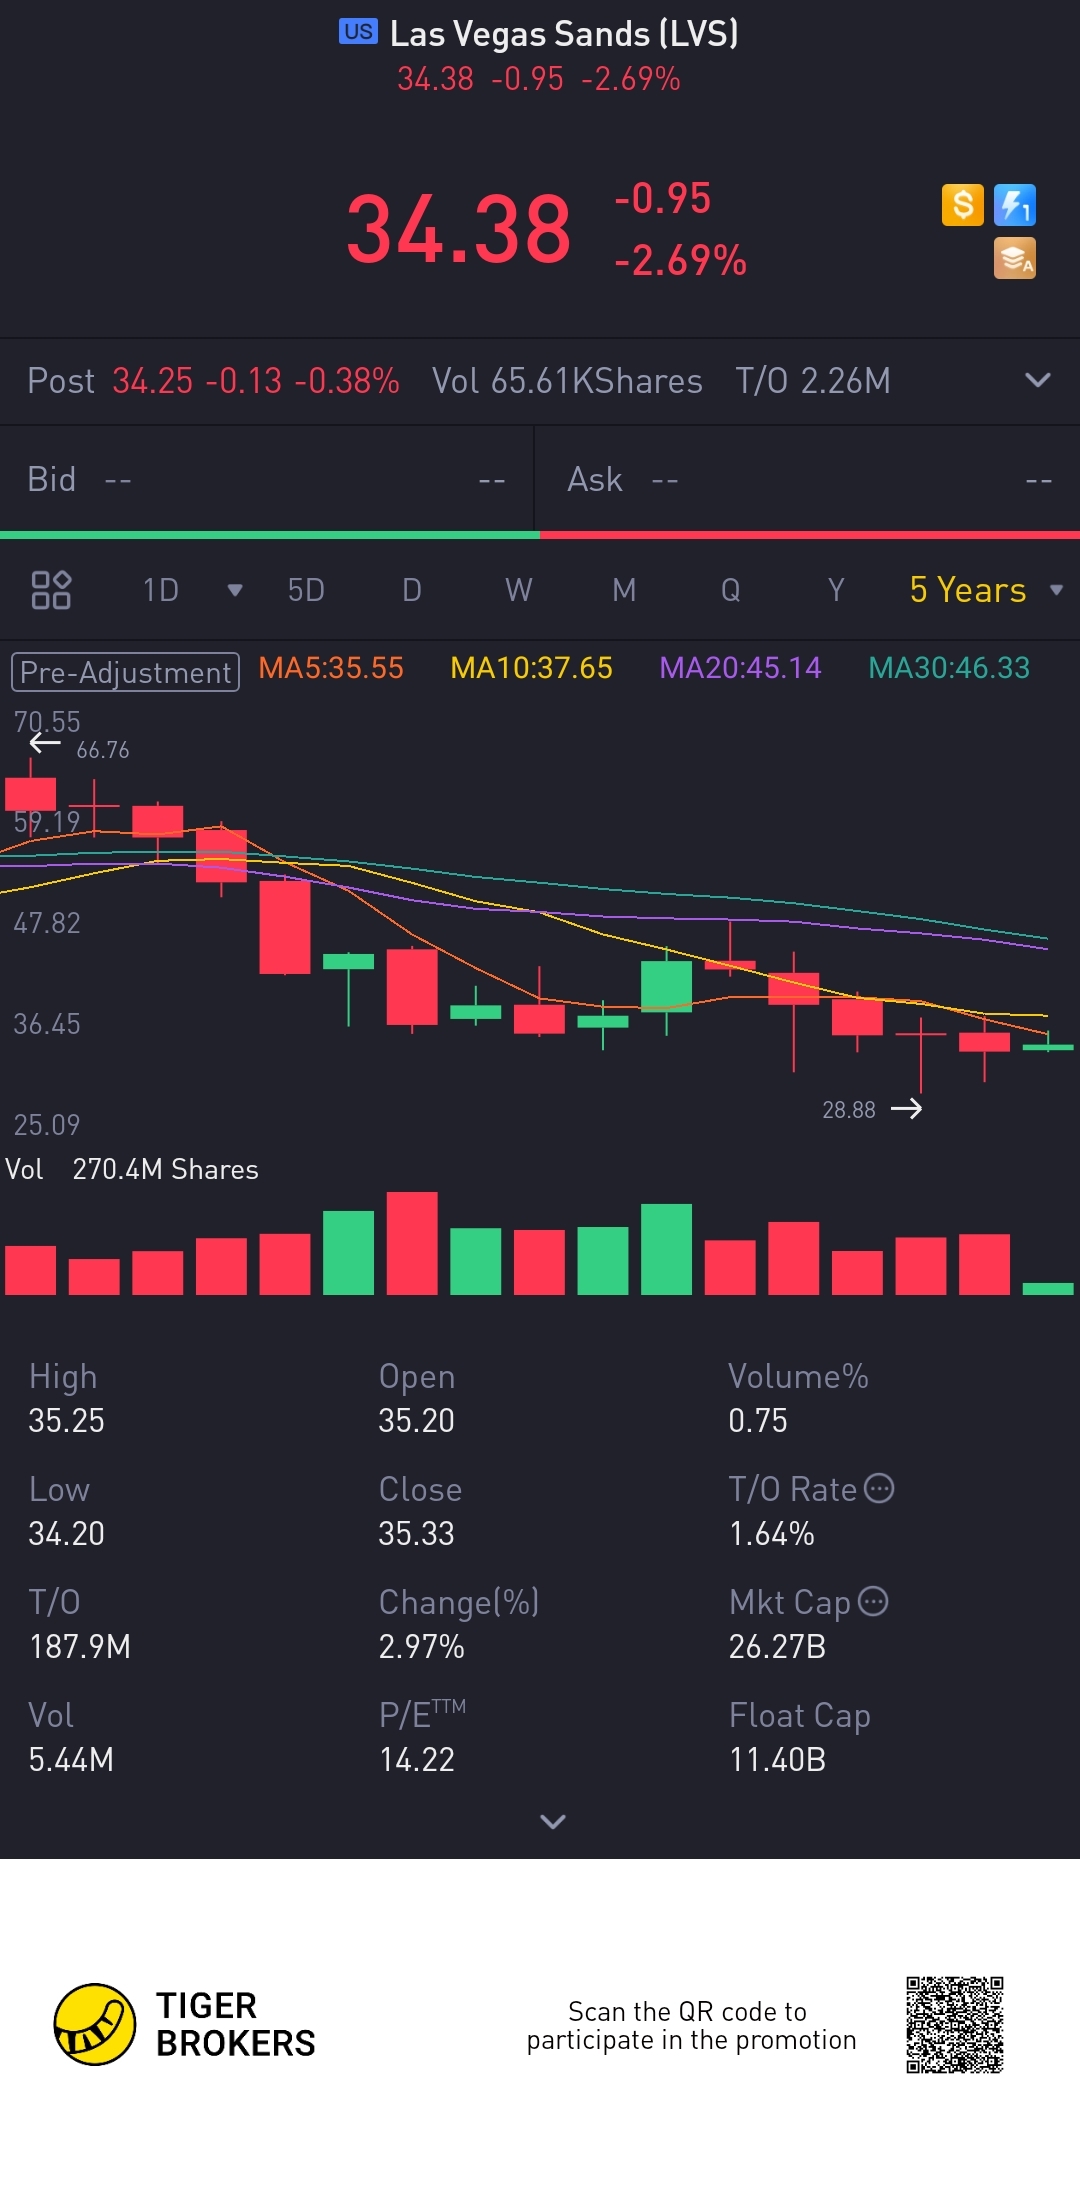Tap the 28.88 low marker on chart

click(x=849, y=1110)
